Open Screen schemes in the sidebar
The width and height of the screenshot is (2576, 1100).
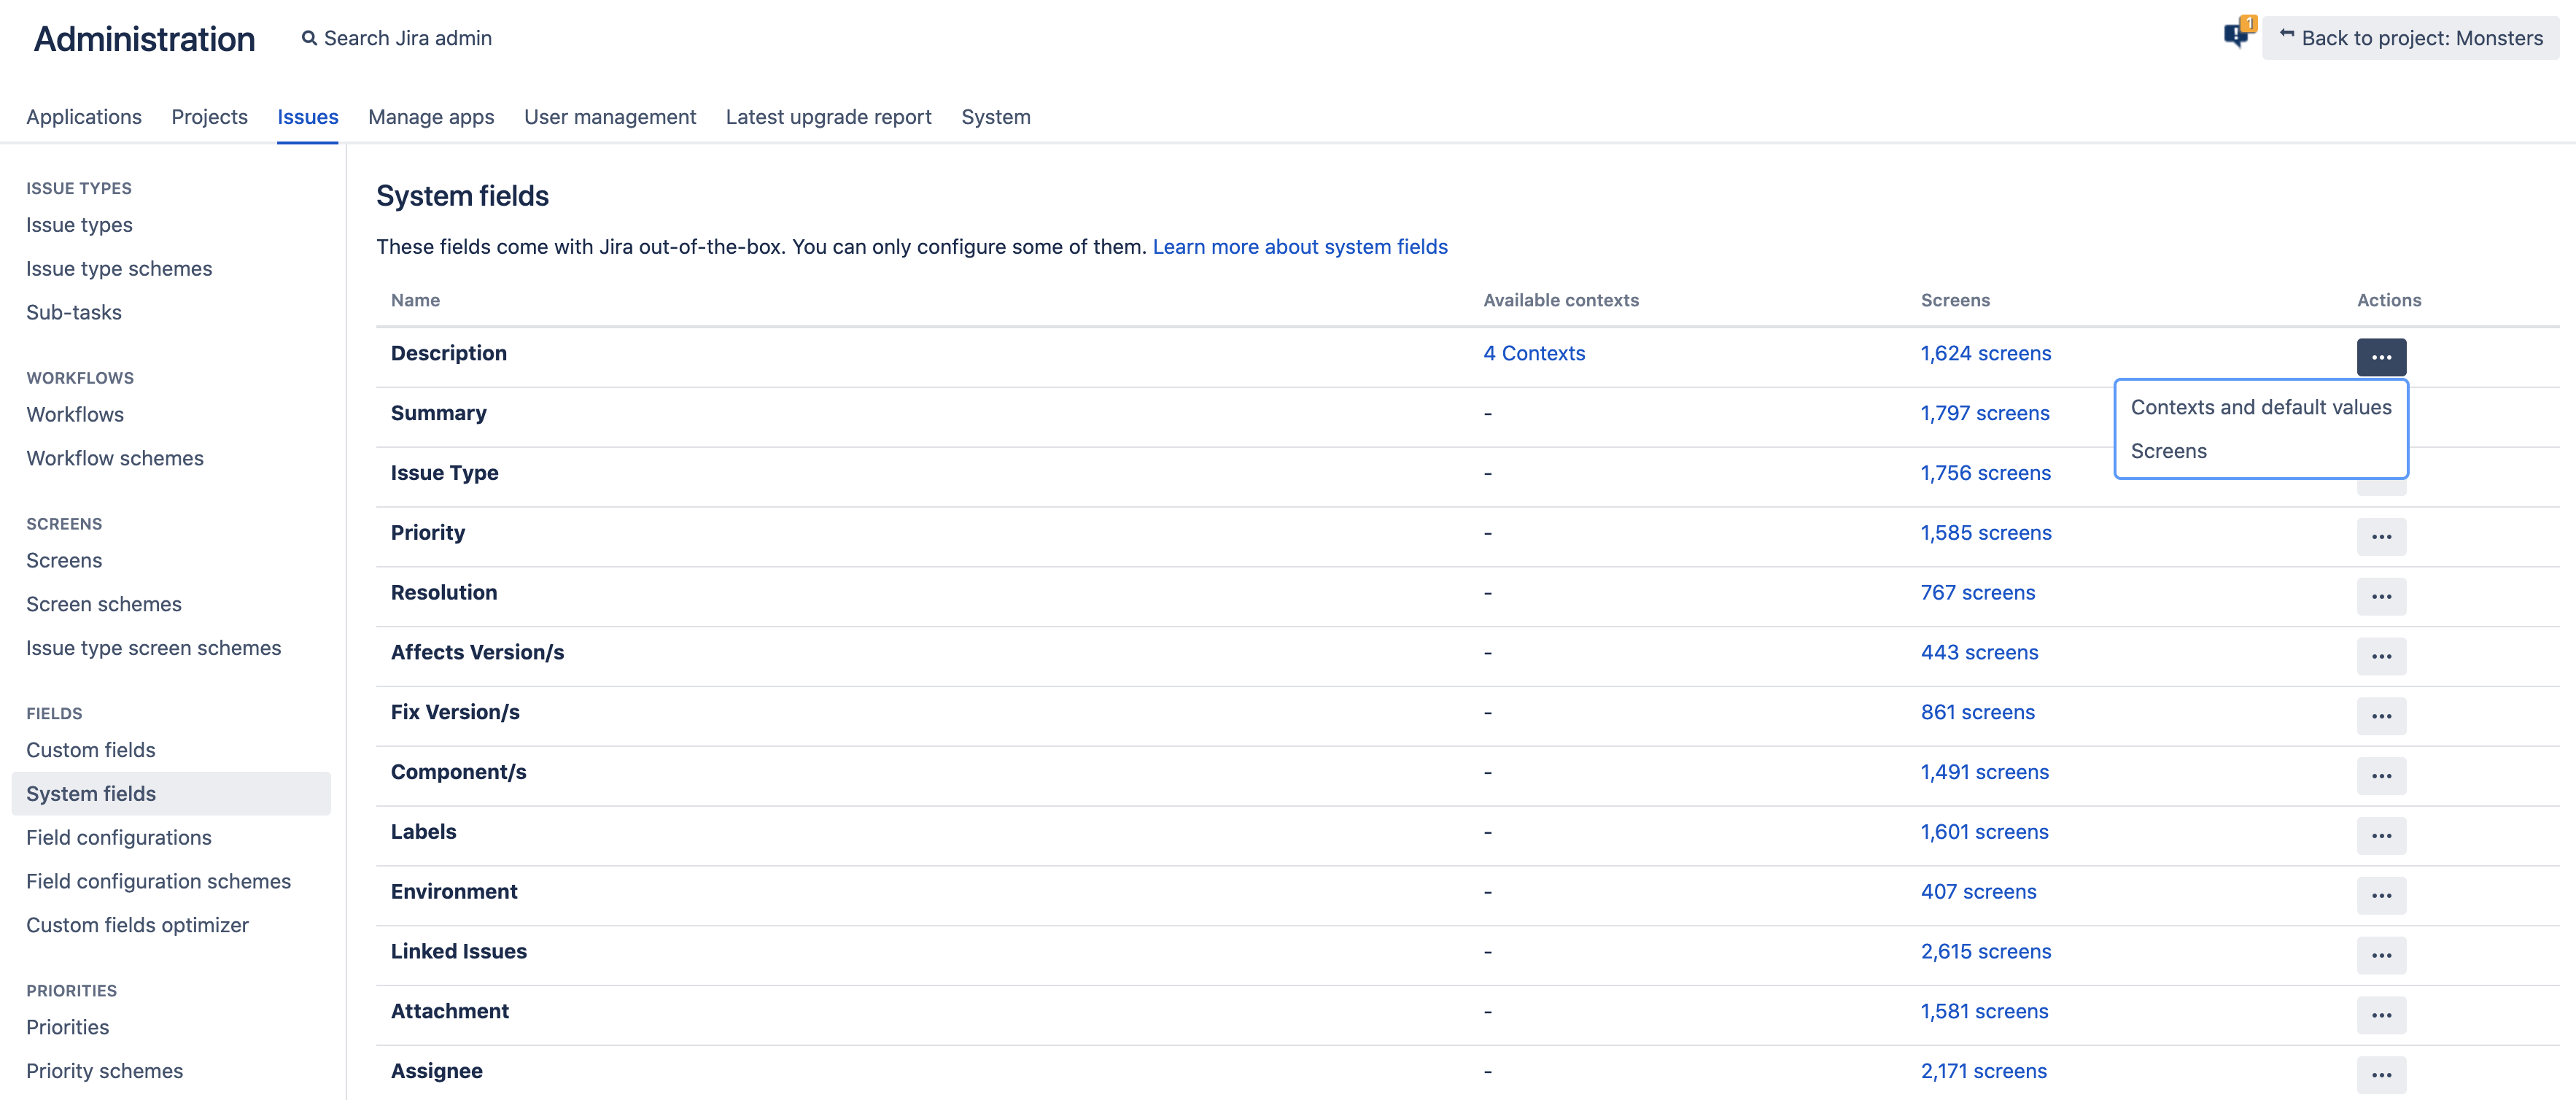tap(104, 605)
